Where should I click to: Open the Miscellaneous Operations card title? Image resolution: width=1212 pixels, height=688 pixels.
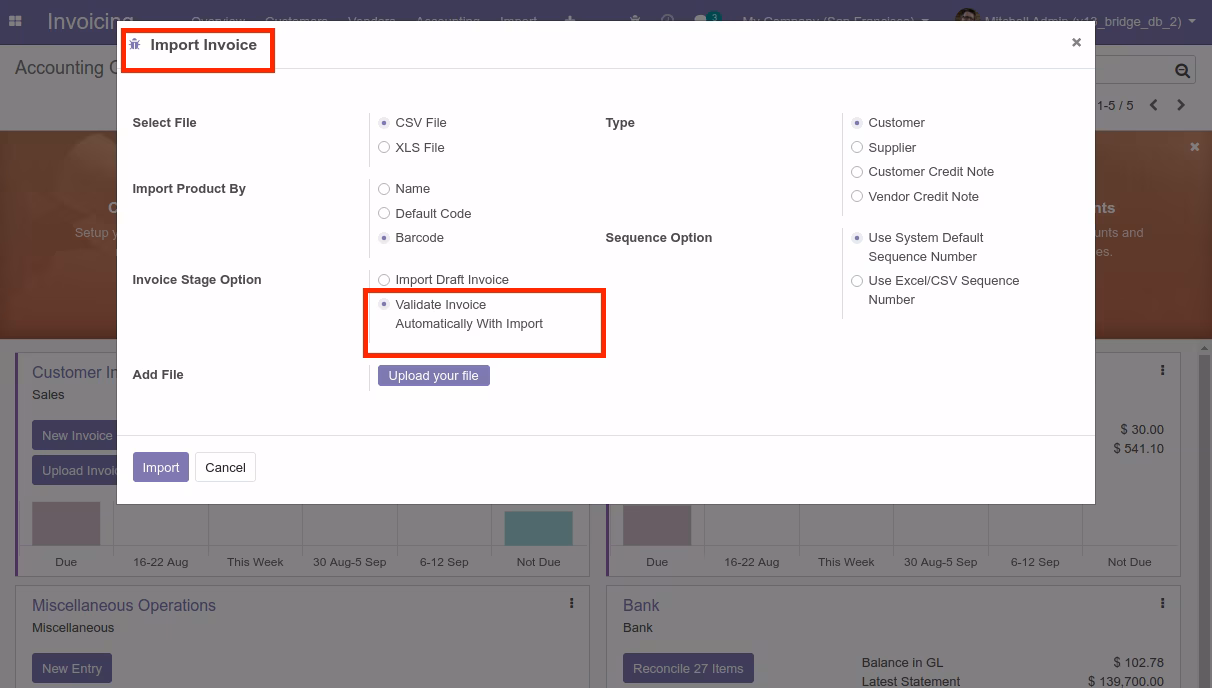click(x=124, y=605)
